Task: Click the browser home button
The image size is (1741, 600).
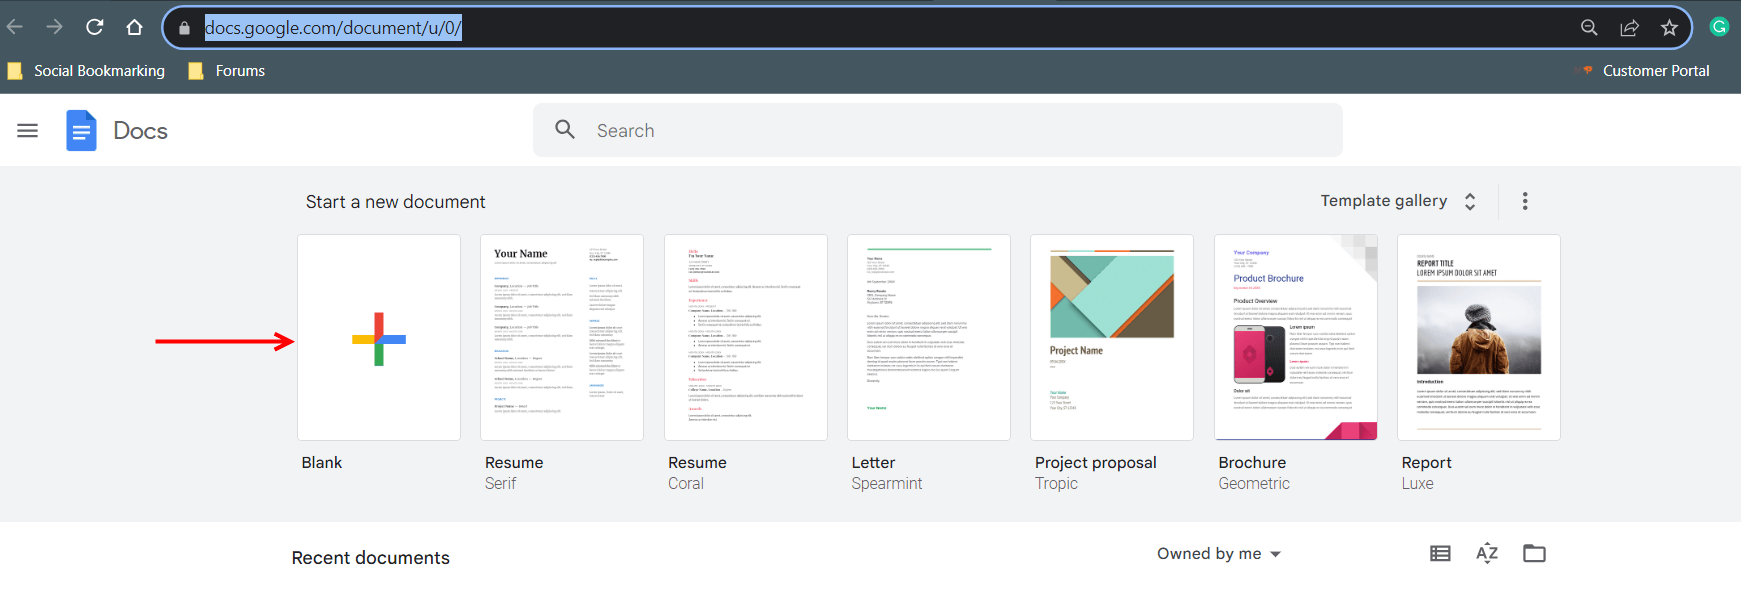Action: point(134,27)
